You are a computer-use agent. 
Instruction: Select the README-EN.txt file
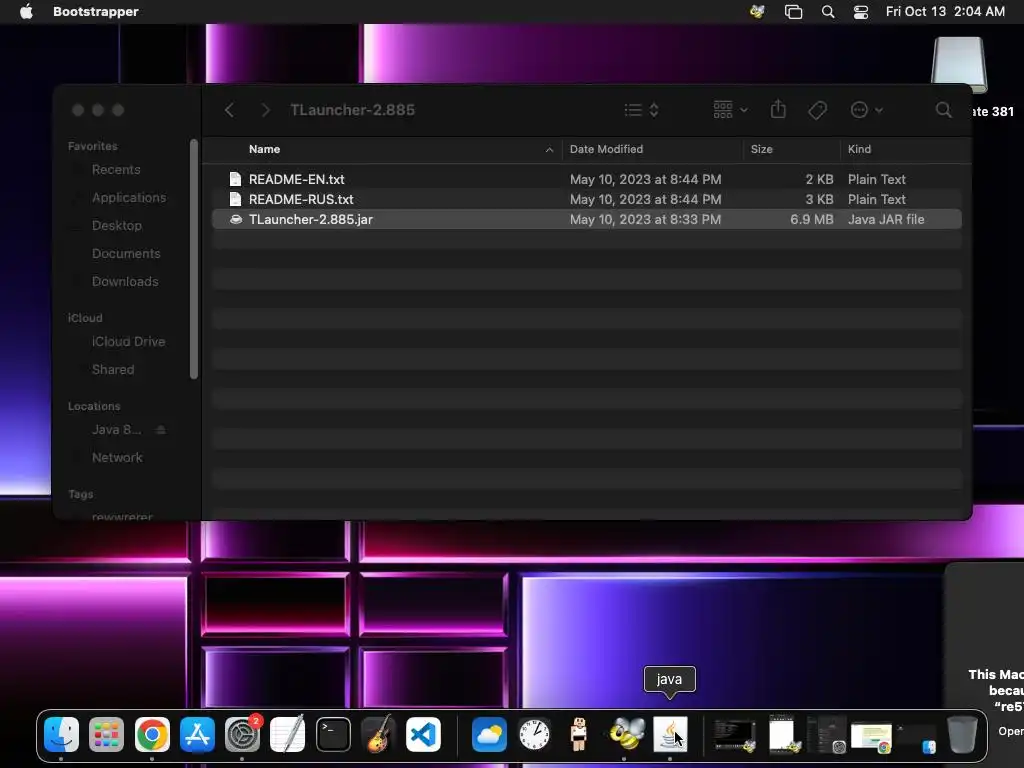586,179
